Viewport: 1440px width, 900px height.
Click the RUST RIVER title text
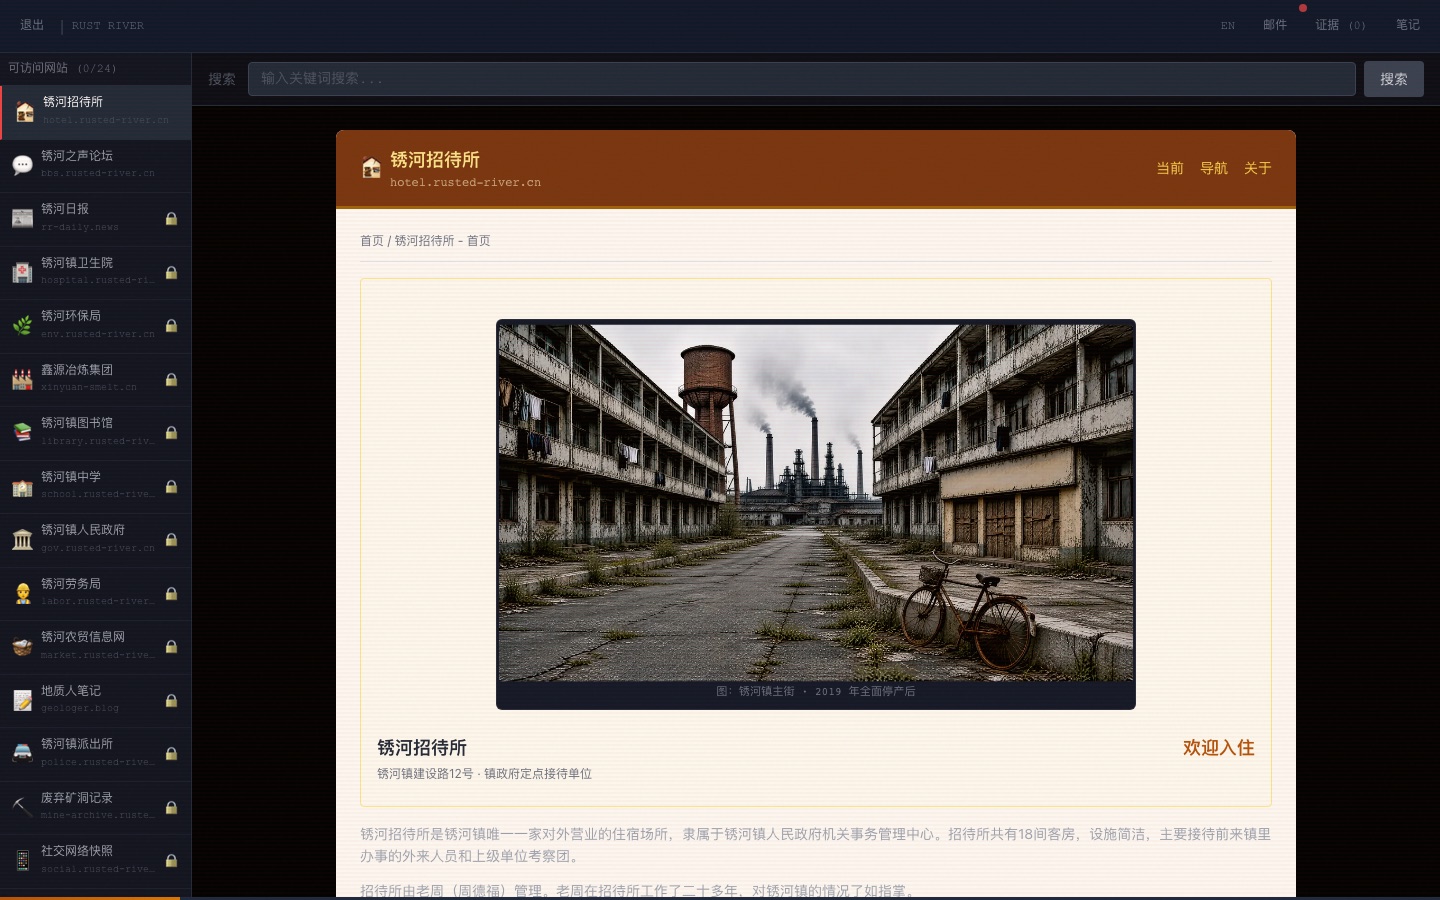(108, 26)
